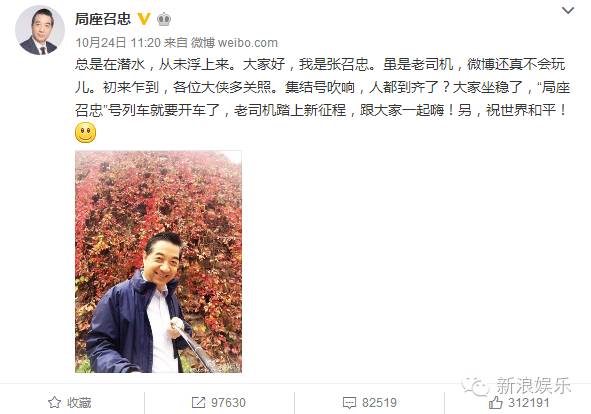This screenshot has height=414, width=591.
Task: Enlarge the red leaves selfie photo
Action: 158,262
